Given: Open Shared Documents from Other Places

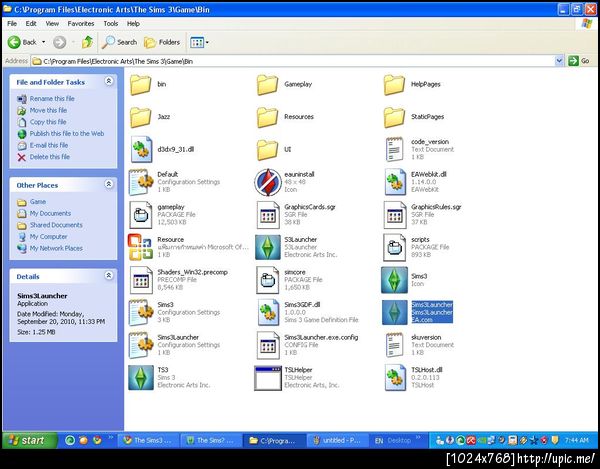Looking at the screenshot, I should [x=56, y=225].
